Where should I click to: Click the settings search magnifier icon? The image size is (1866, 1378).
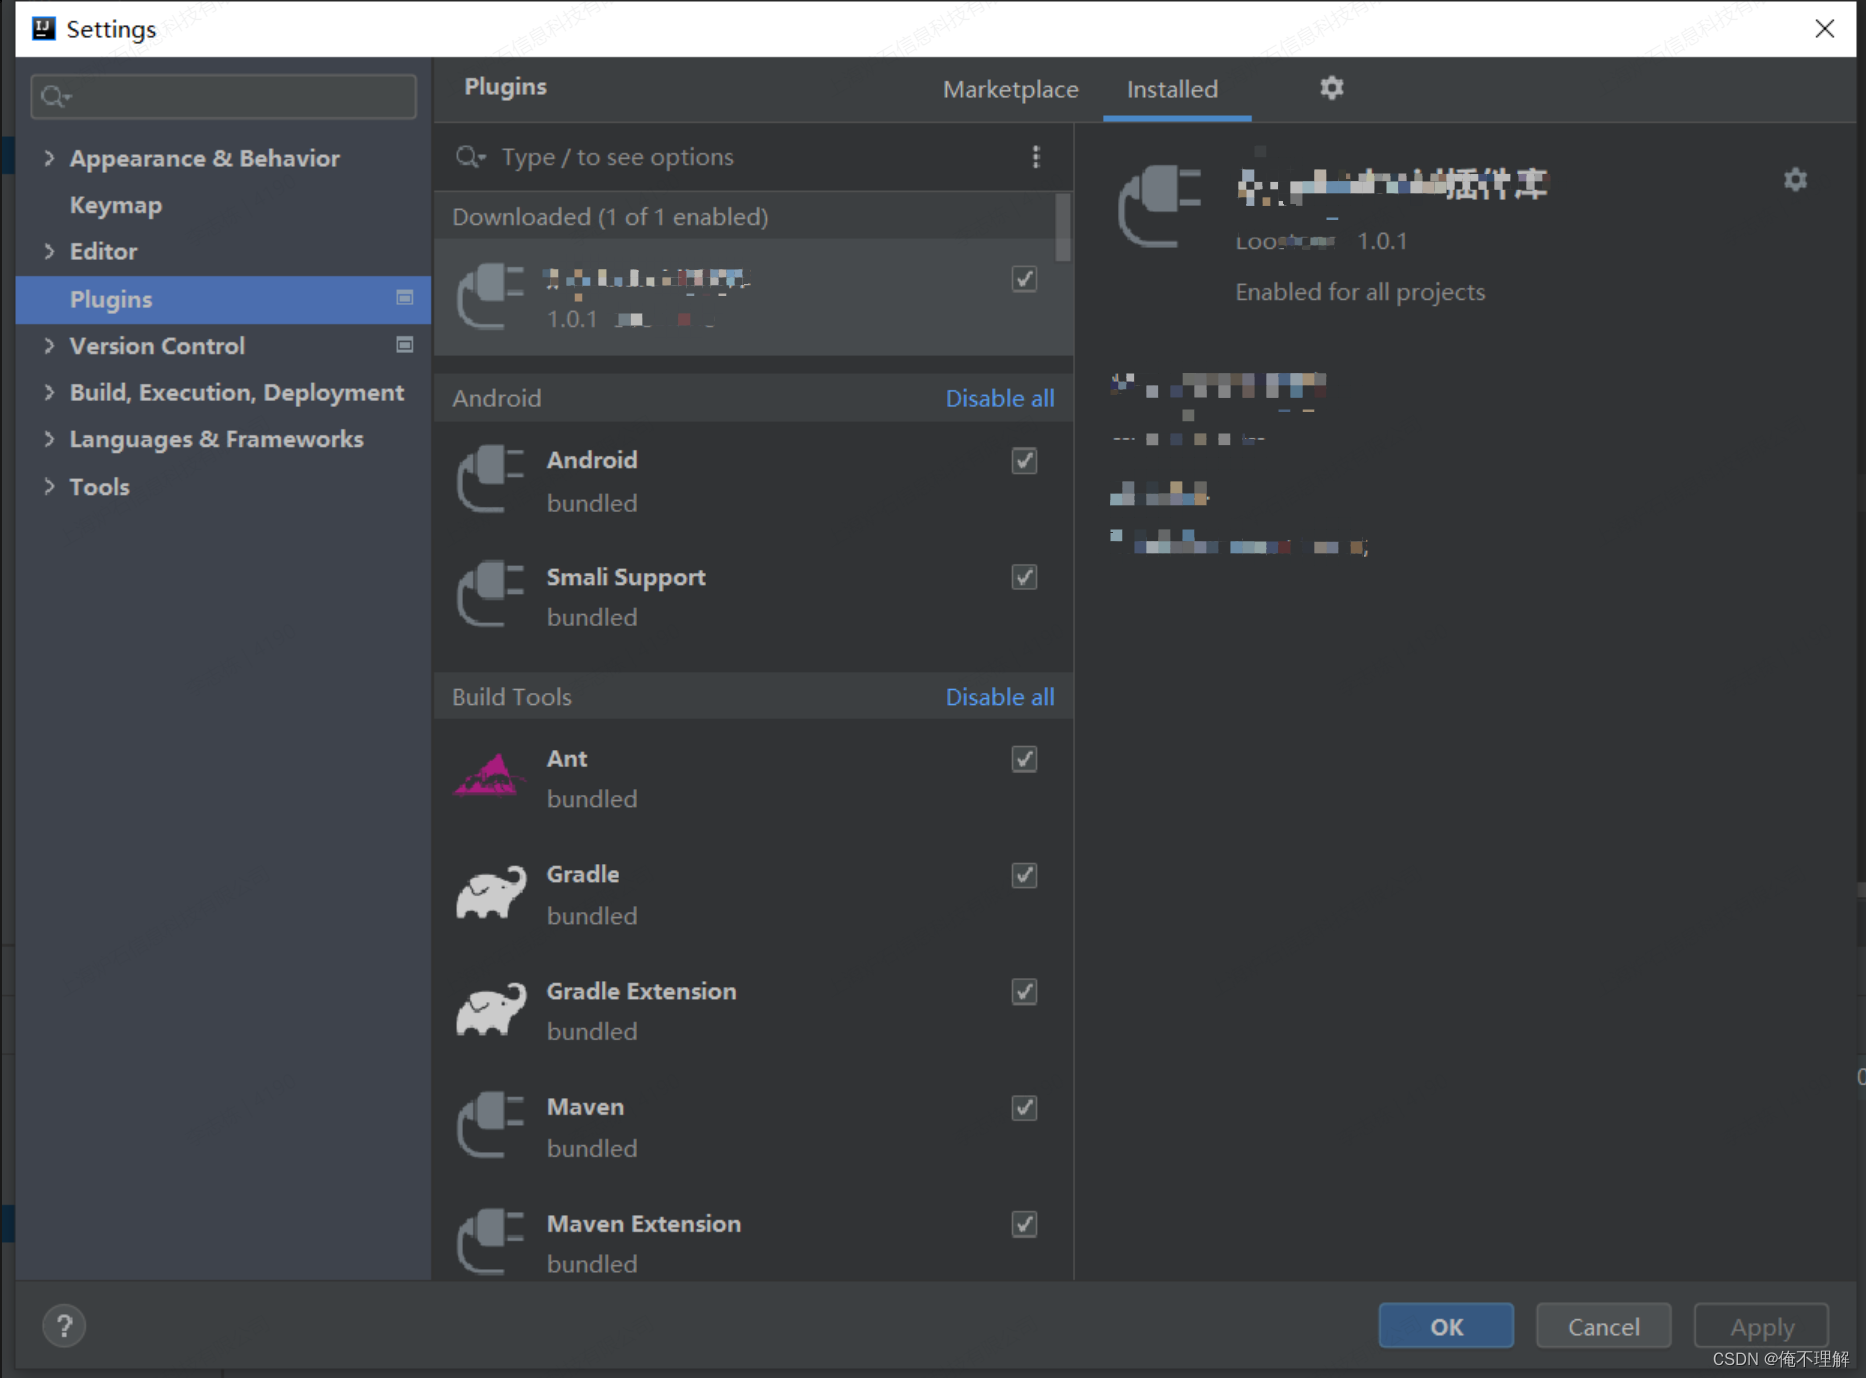[x=56, y=97]
